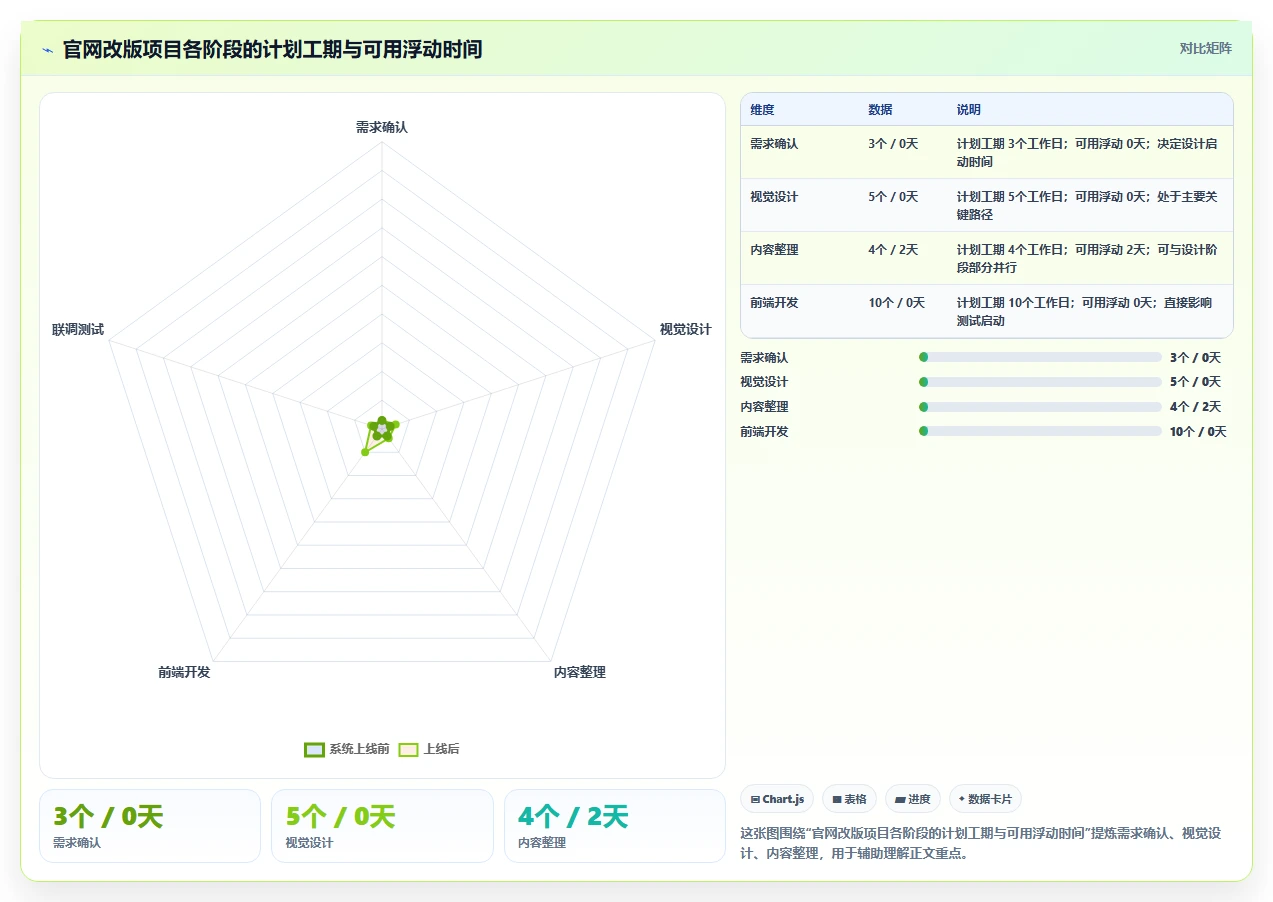Viewport: 1273px width, 902px height.
Task: Click the chart title 官网改版项目各阶段
Action: 272,49
